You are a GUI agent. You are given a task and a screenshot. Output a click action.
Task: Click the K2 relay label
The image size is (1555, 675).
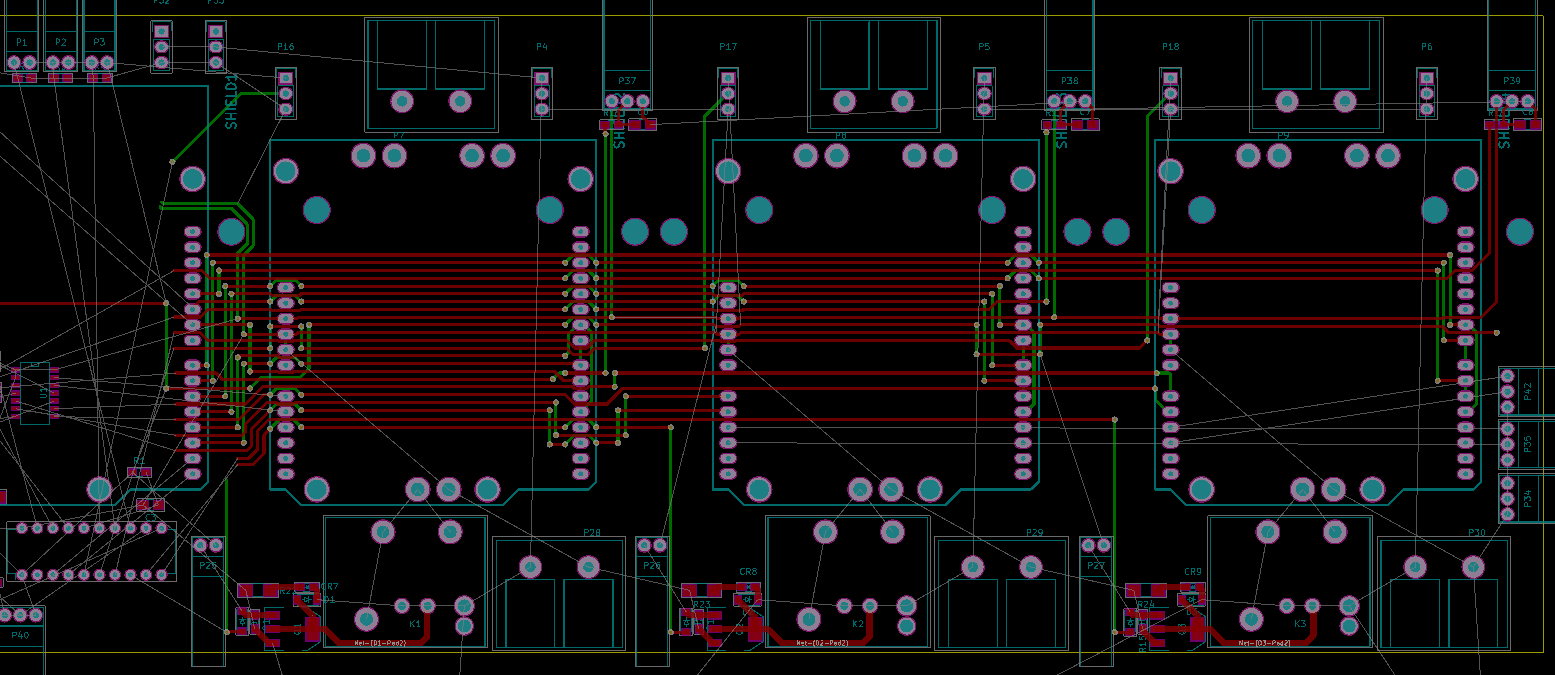pyautogui.click(x=858, y=623)
